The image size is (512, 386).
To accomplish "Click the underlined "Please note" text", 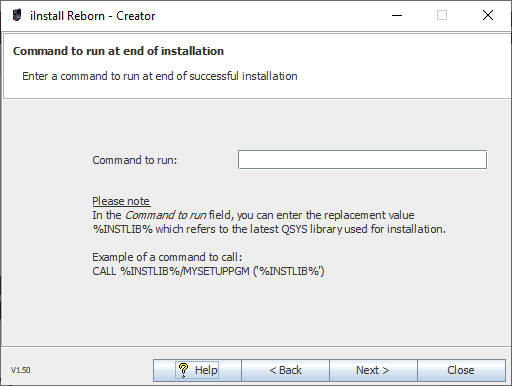I will pyautogui.click(x=121, y=201).
